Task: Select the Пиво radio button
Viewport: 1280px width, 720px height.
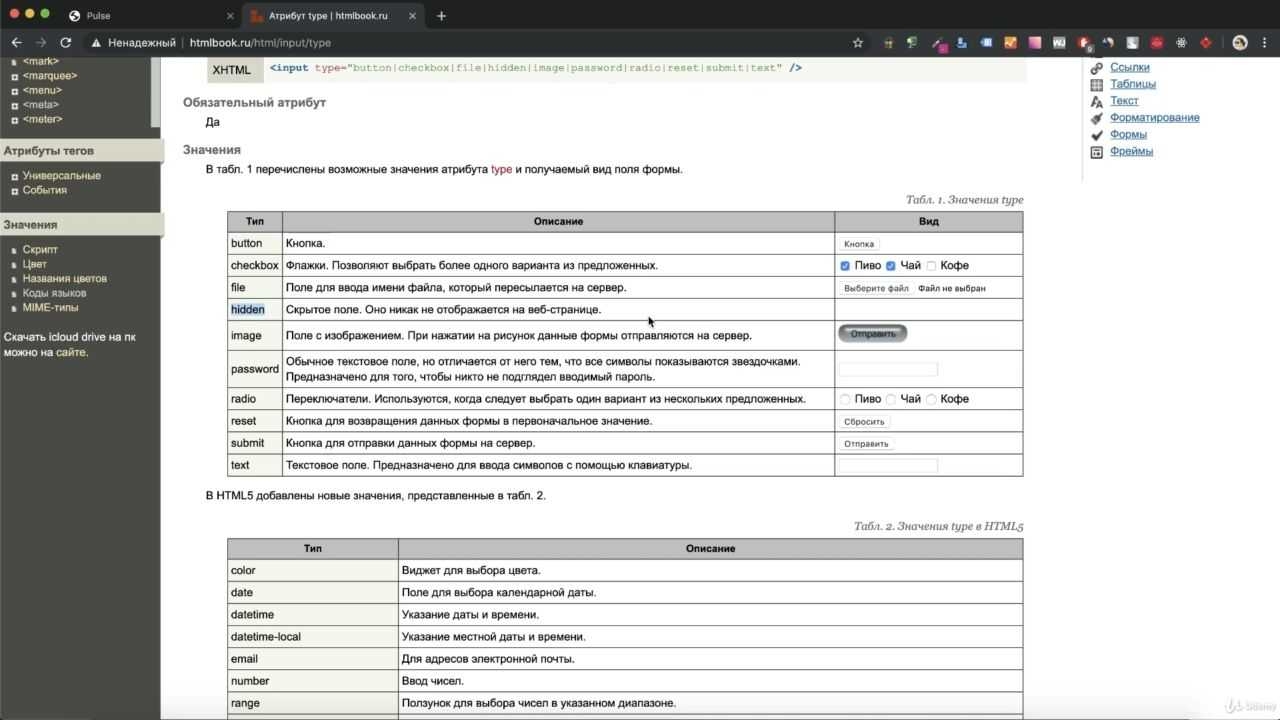Action: 845,399
